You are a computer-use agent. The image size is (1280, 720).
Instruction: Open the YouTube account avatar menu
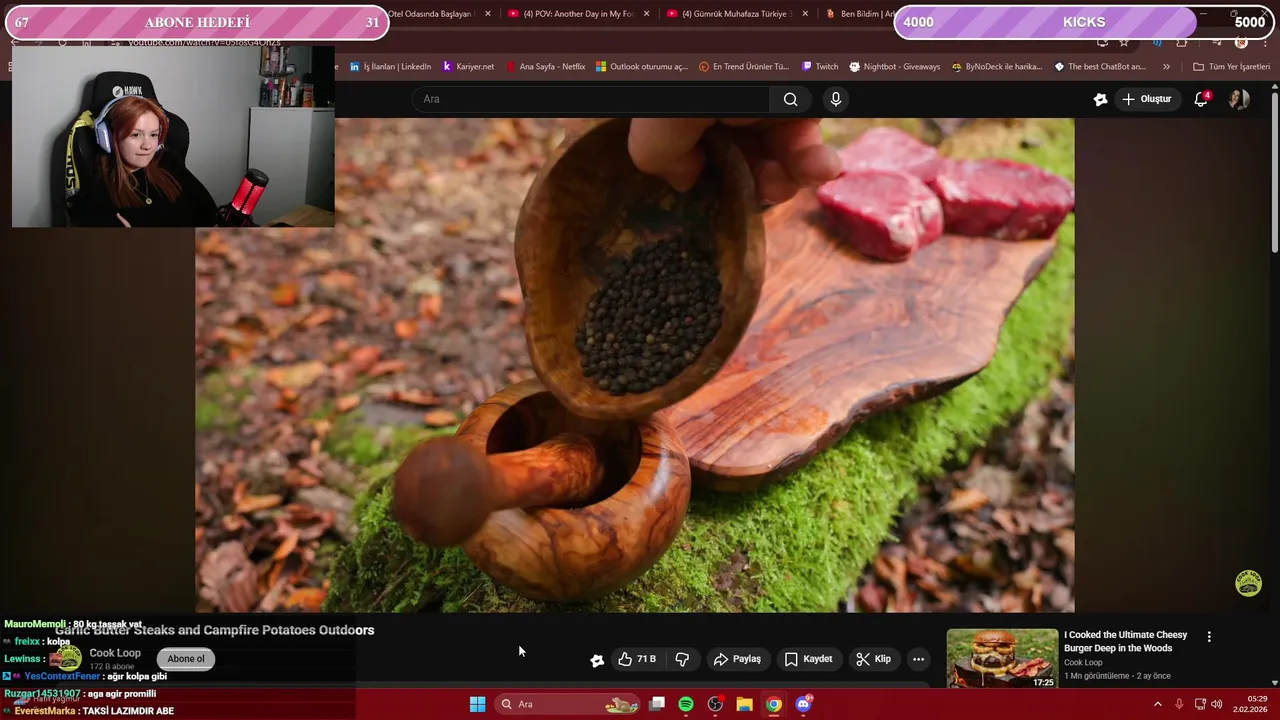click(1239, 99)
